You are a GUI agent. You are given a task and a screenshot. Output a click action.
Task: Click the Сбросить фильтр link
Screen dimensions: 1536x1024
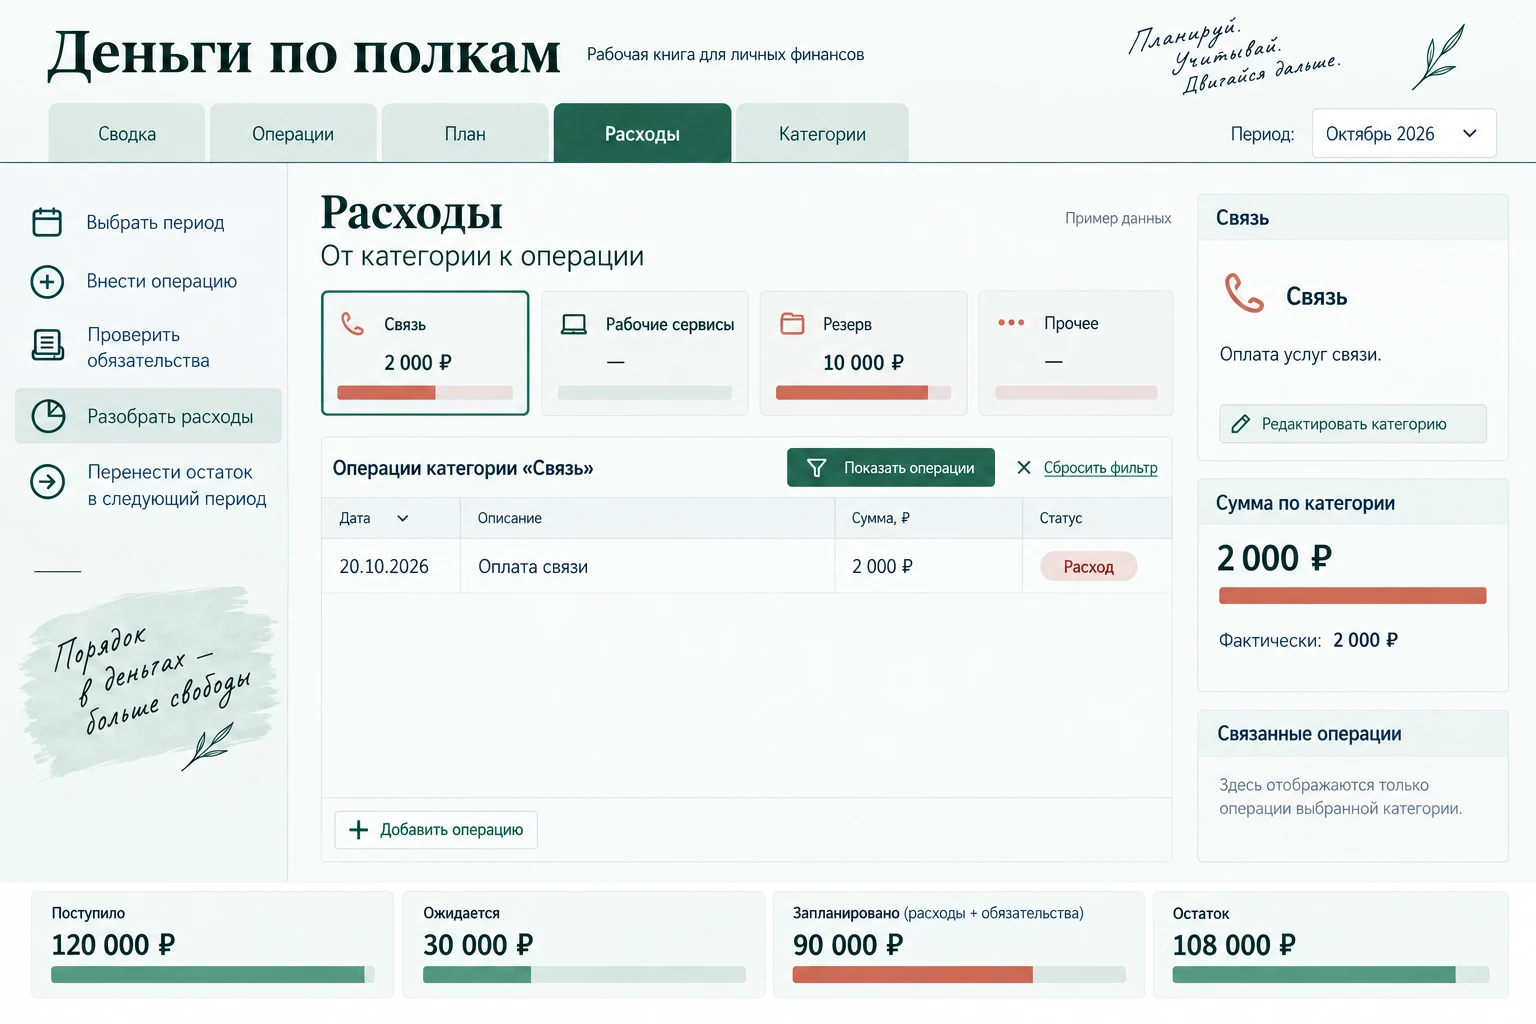1100,468
